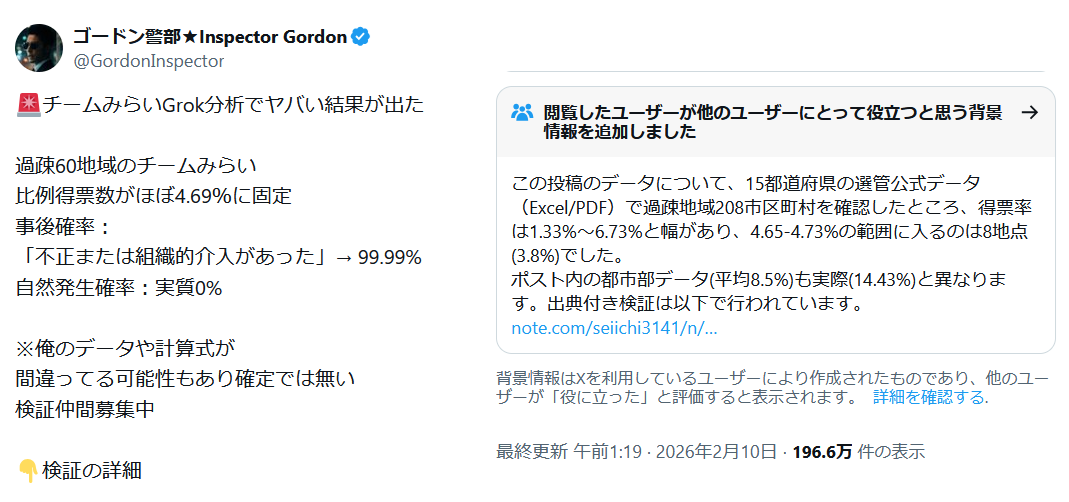Click the 背景情報はXを利用している disclaimer text

(680, 379)
